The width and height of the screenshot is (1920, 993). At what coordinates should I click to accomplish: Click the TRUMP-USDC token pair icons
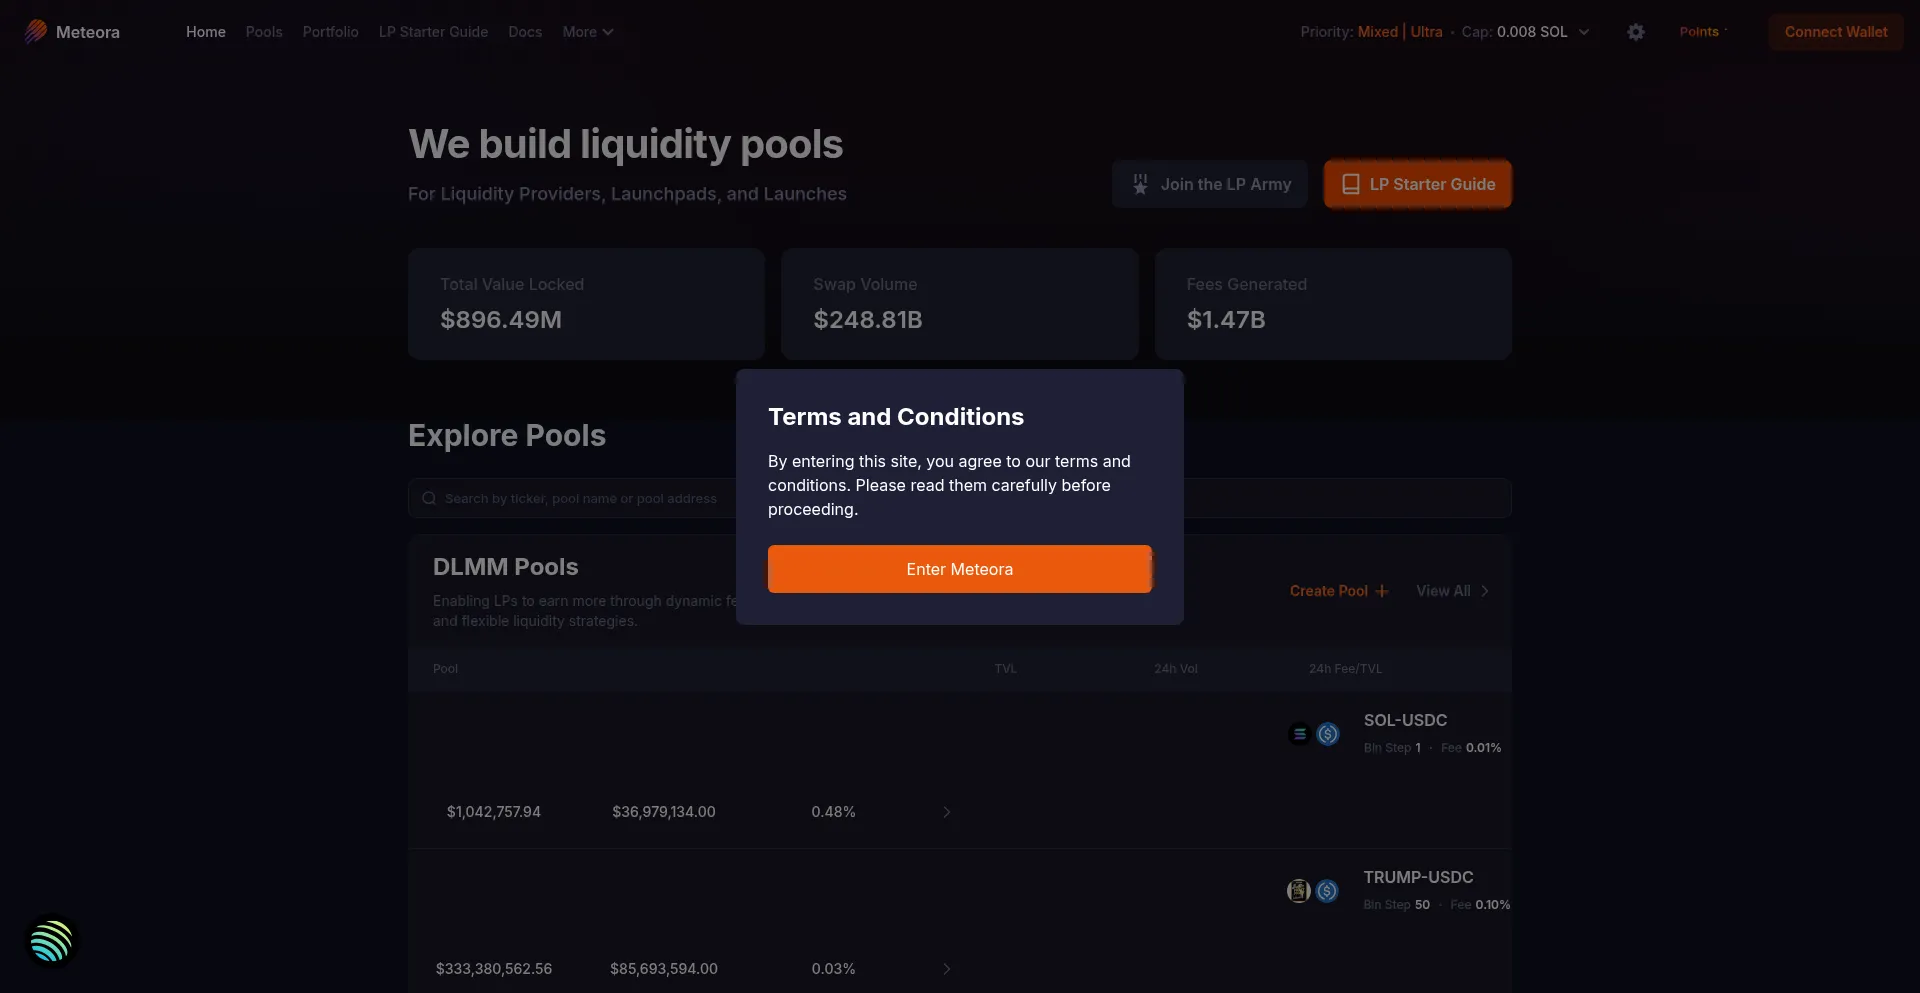point(1313,891)
